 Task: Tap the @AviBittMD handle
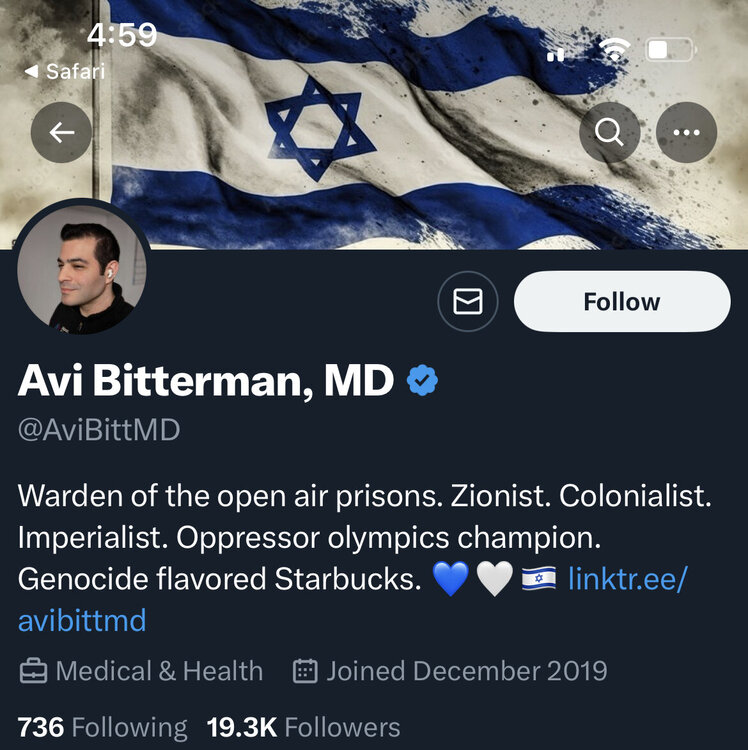click(99, 430)
